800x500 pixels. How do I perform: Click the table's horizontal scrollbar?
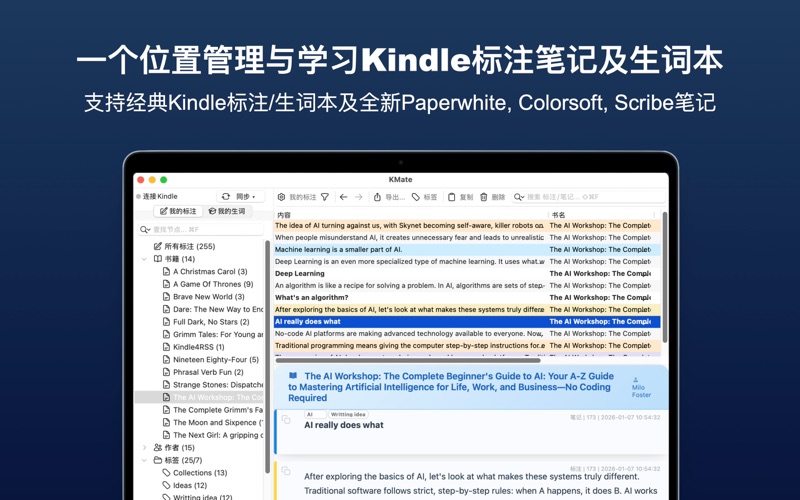408,360
